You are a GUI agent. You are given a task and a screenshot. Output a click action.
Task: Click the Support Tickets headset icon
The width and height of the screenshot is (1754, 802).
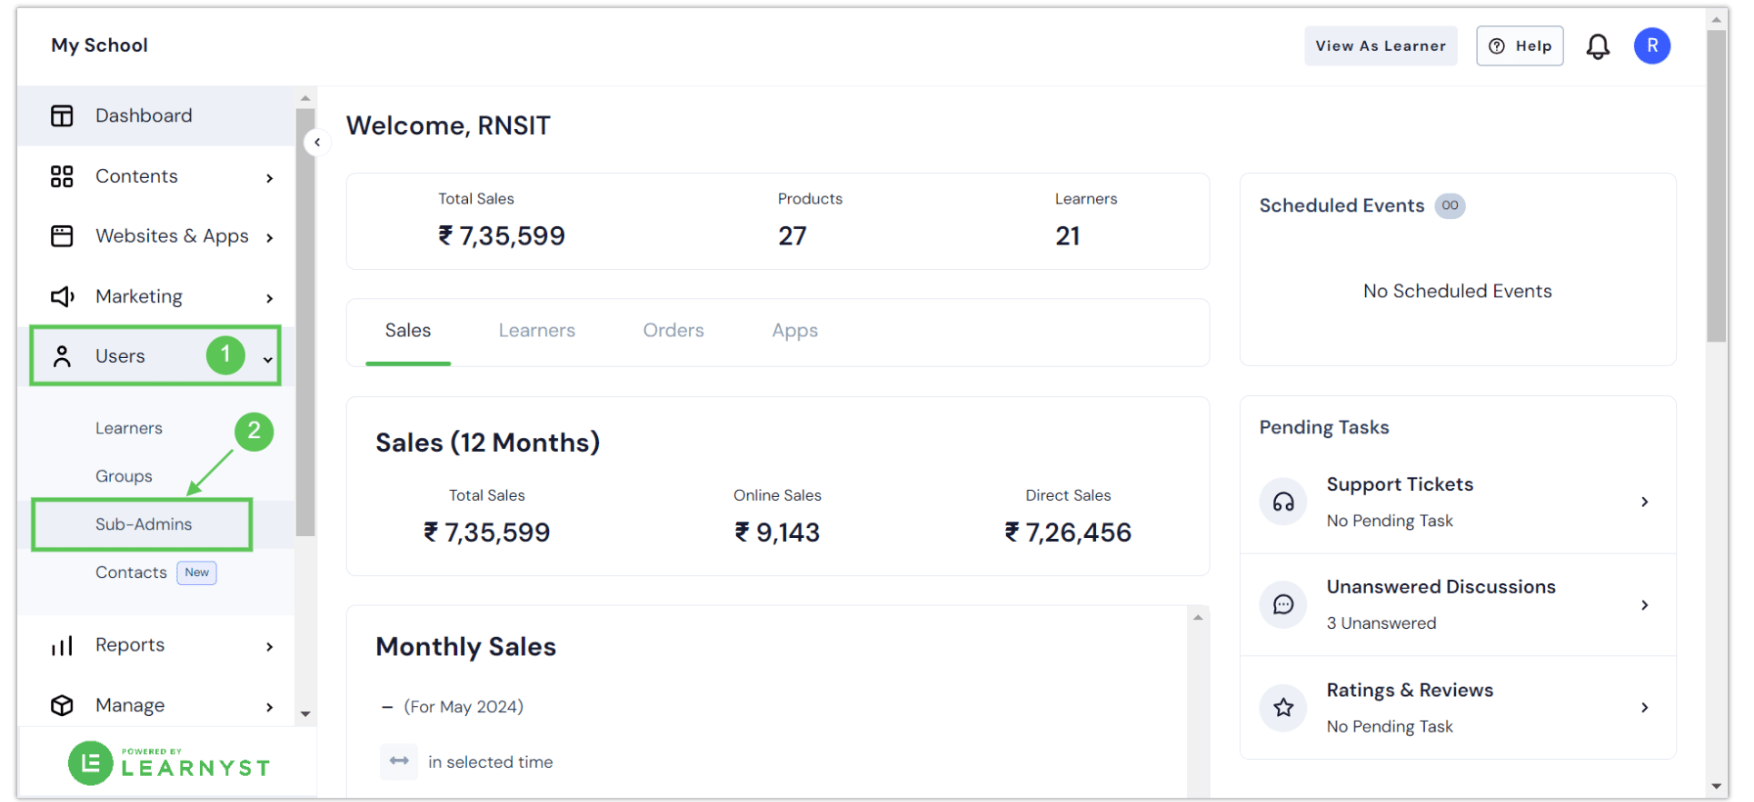[1283, 502]
